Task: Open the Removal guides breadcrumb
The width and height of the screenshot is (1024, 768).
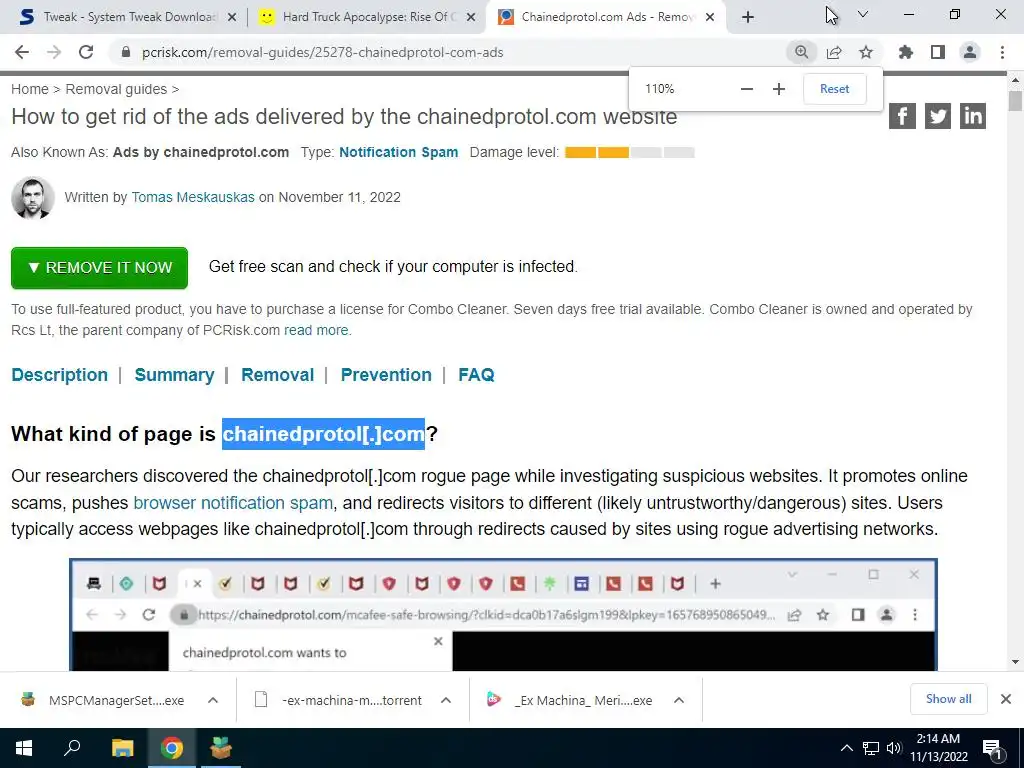Action: pyautogui.click(x=116, y=89)
